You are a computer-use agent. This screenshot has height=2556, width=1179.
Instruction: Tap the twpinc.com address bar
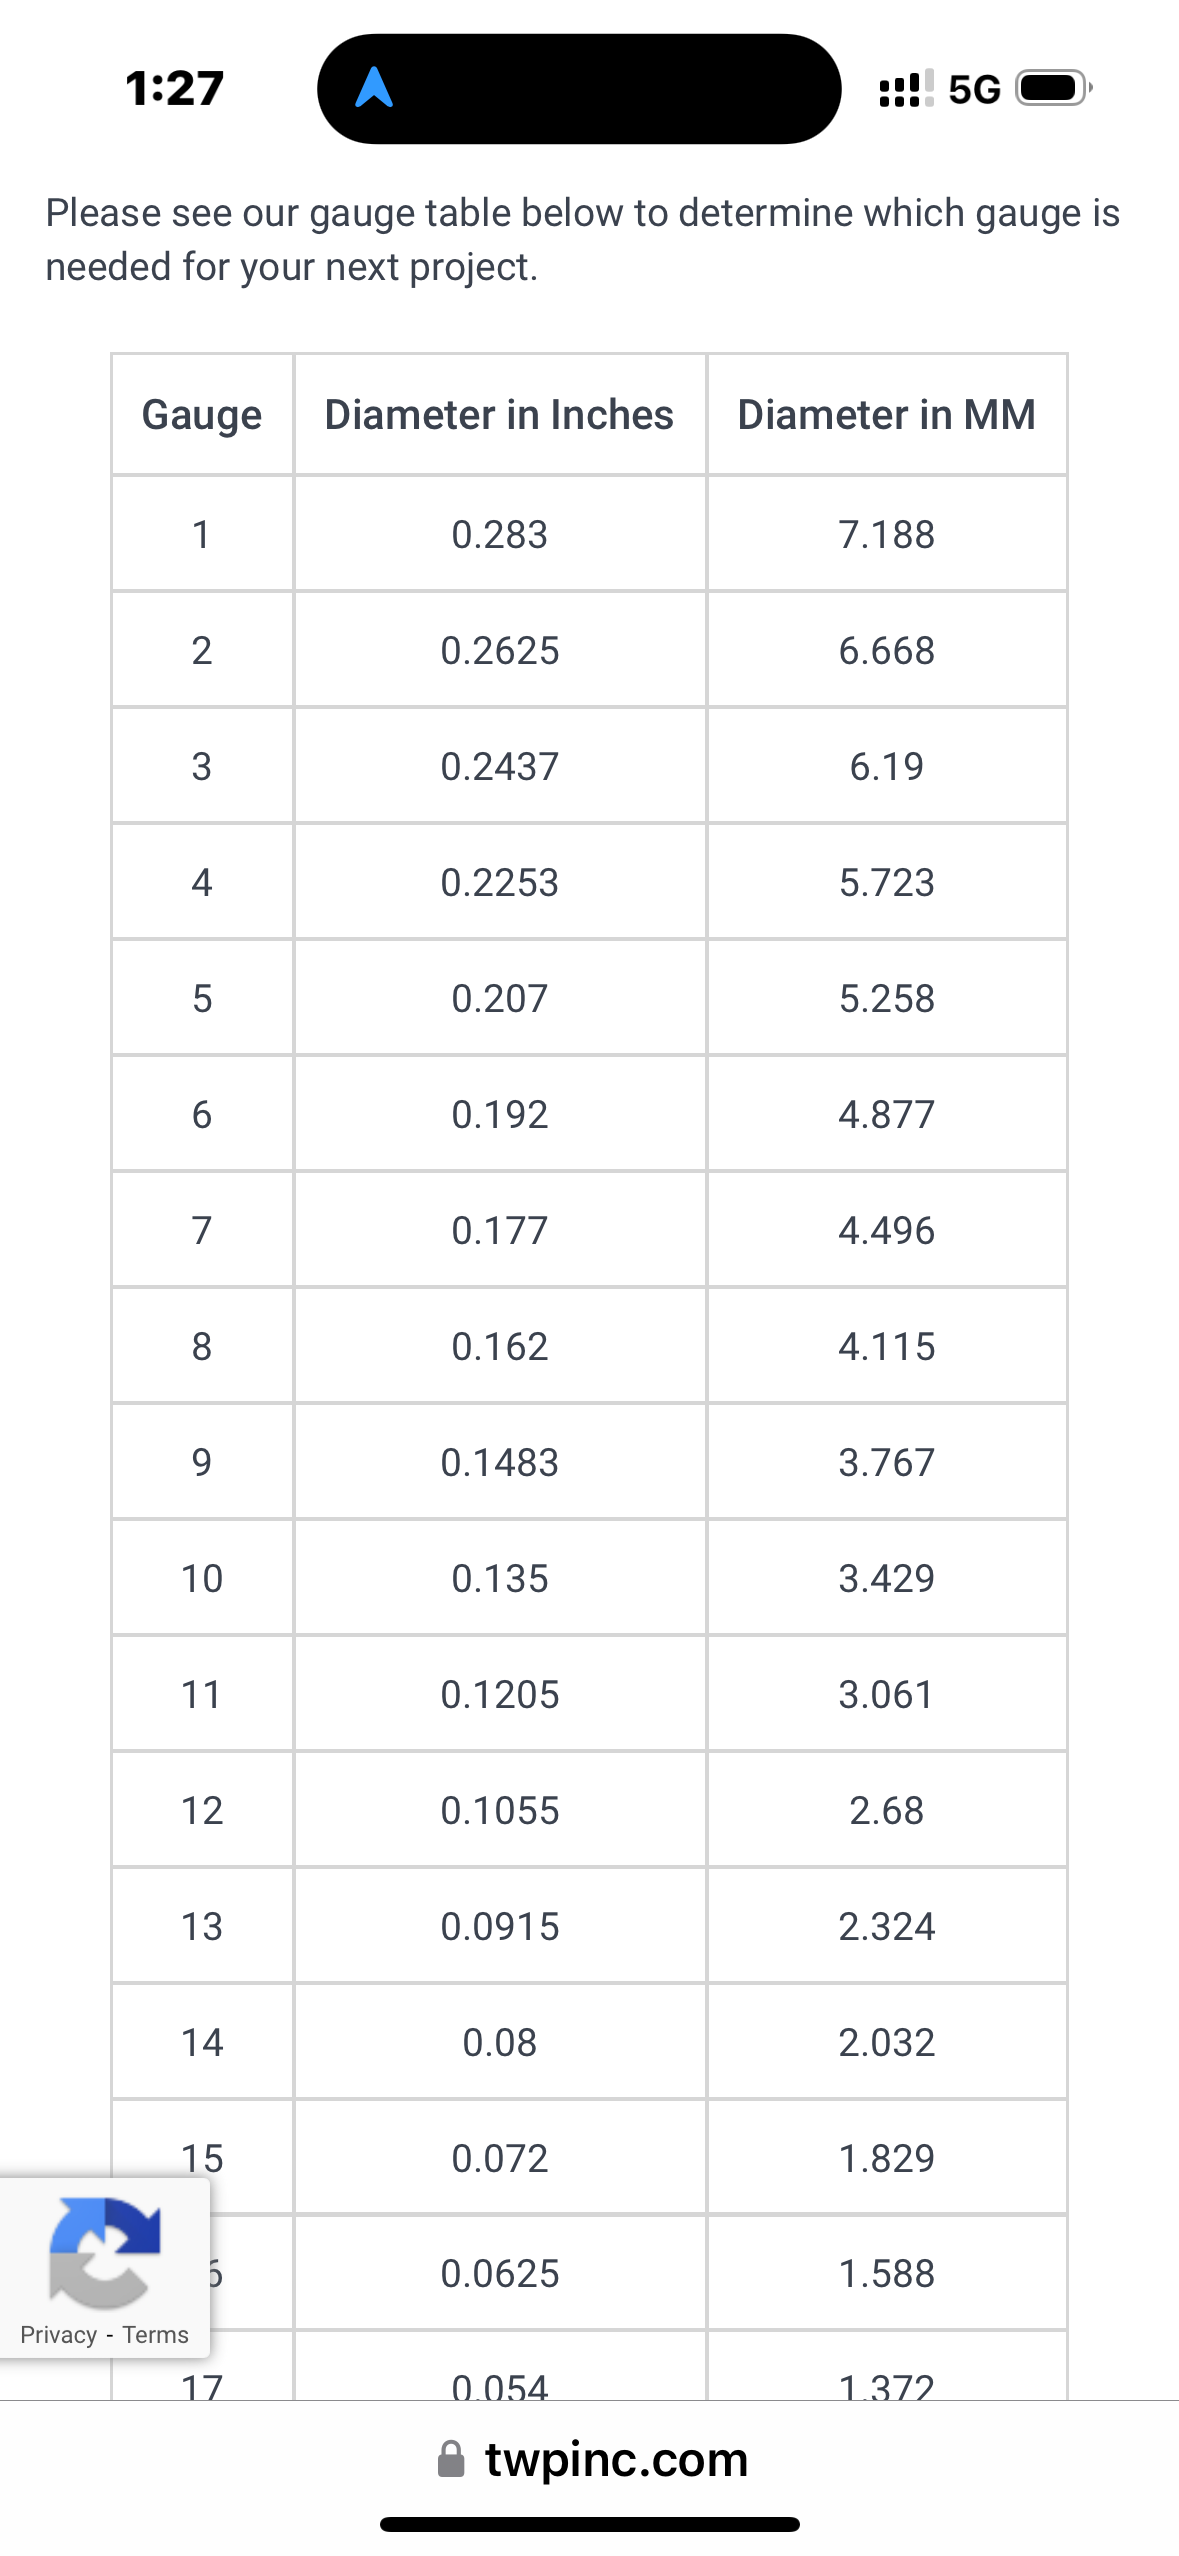615,2459
